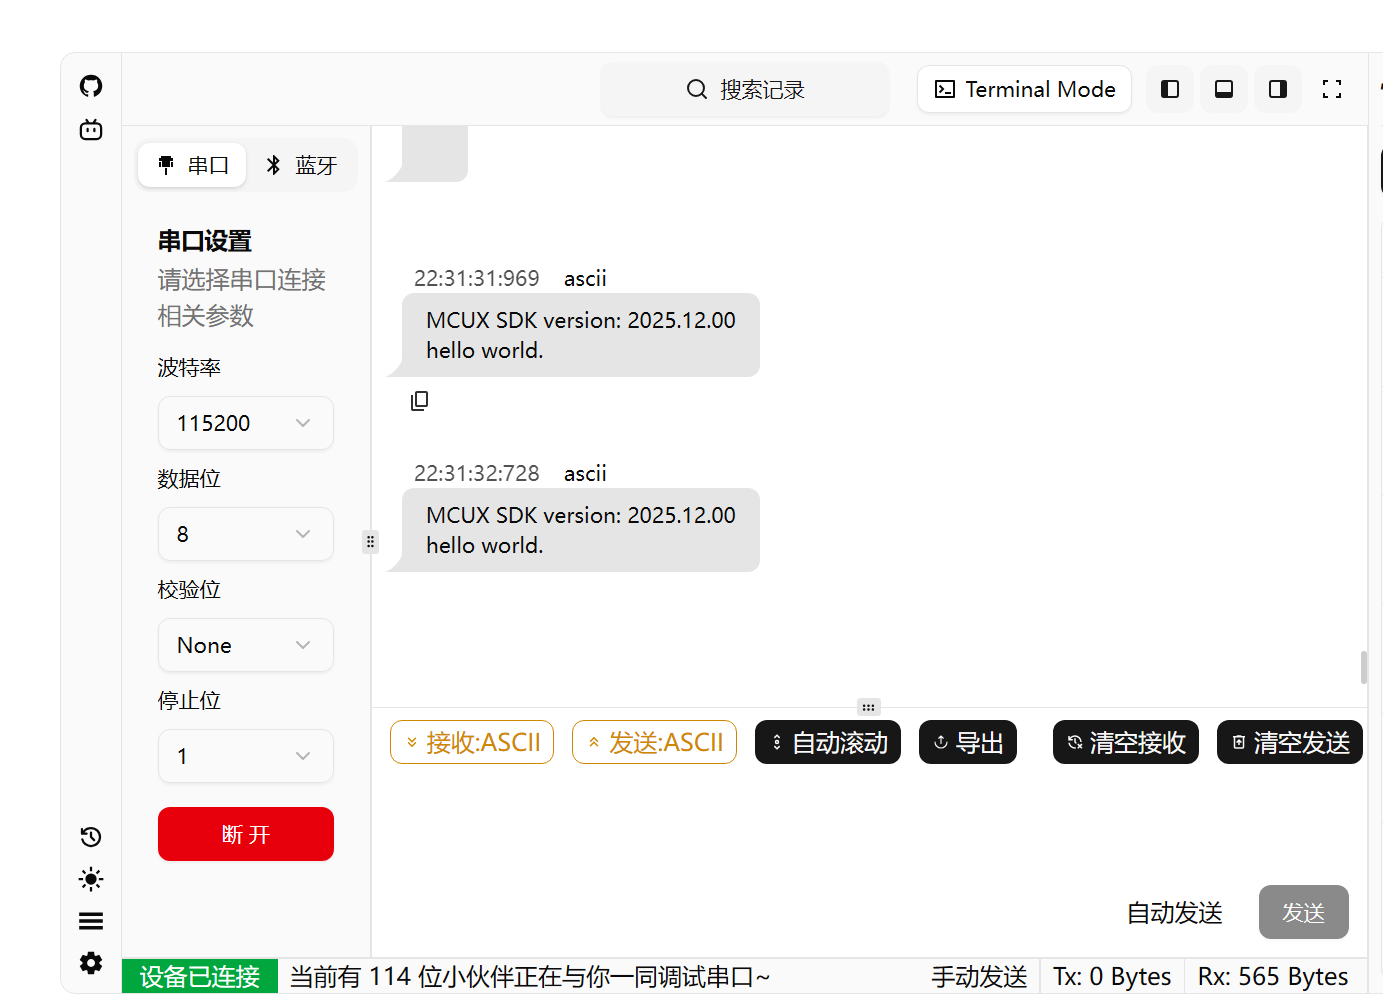The height and width of the screenshot is (999, 1383).
Task: Click the 22:31:31:969 timestamp
Action: 477,279
